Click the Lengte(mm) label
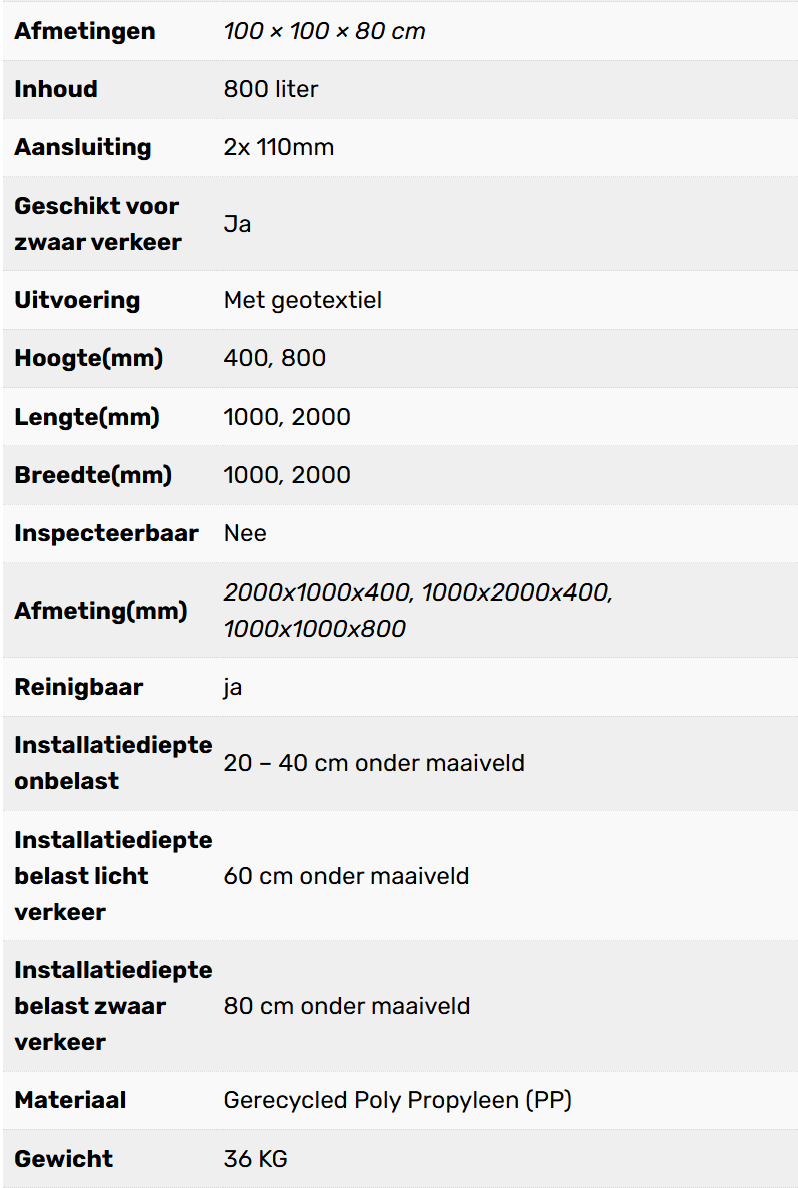Viewport: 798px width, 1188px height. tap(87, 417)
